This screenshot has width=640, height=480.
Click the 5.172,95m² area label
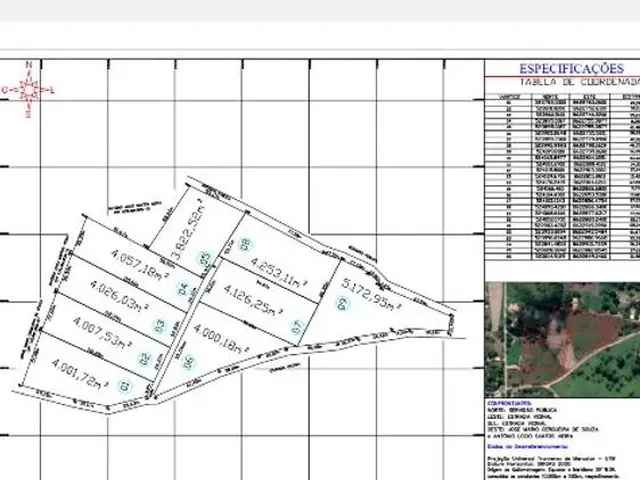tap(372, 295)
